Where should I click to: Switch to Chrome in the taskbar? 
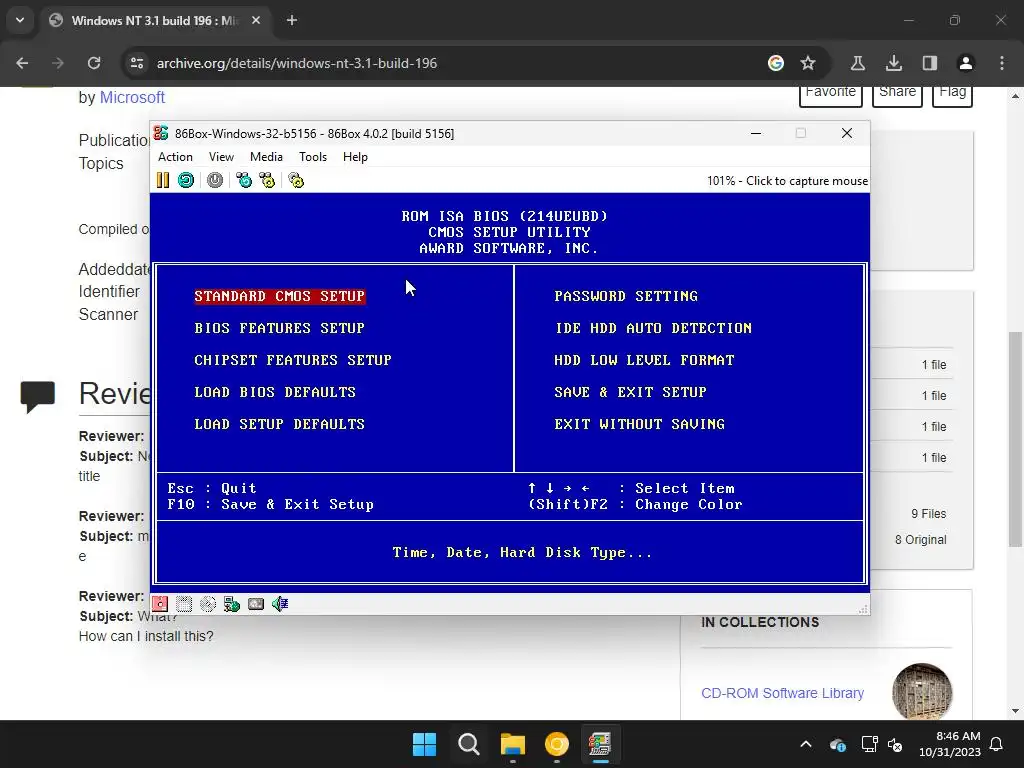pyautogui.click(x=556, y=744)
